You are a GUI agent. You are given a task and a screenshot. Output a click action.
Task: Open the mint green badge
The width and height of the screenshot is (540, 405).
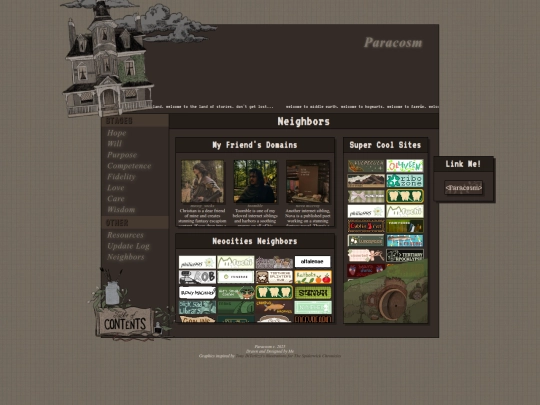click(313, 308)
